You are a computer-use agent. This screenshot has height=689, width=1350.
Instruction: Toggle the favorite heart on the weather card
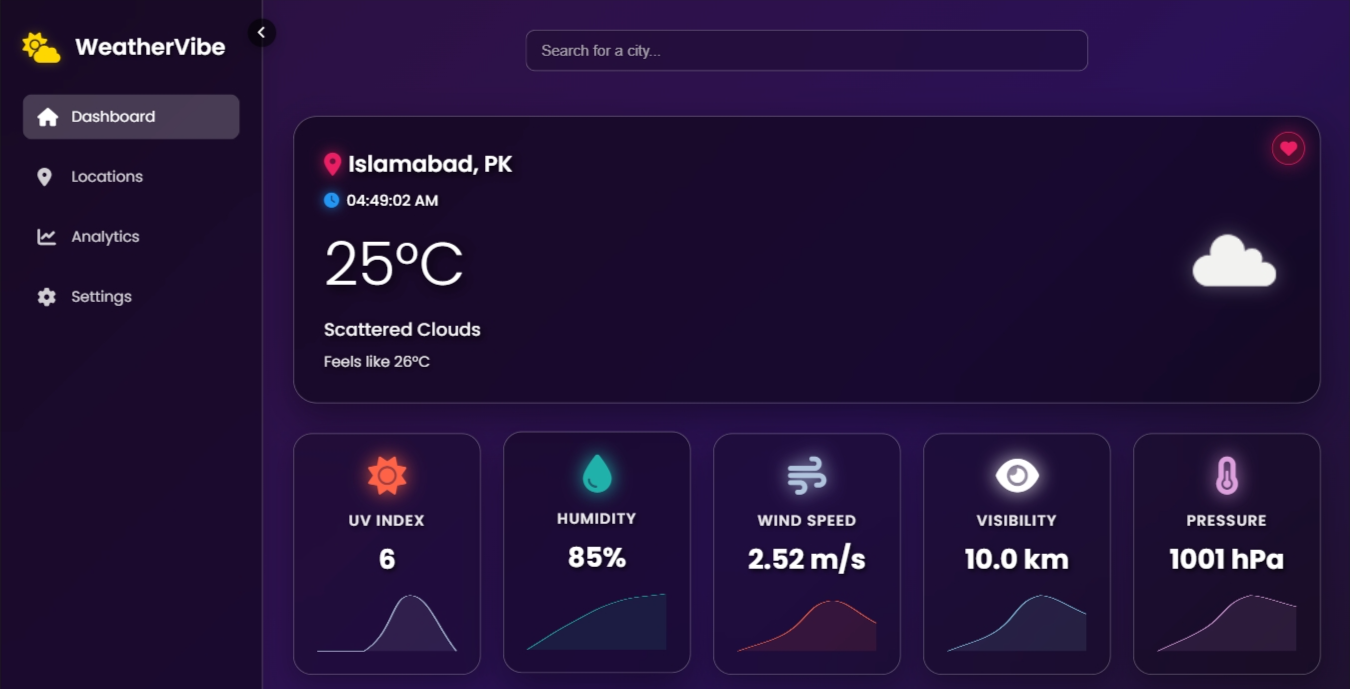(x=1288, y=149)
